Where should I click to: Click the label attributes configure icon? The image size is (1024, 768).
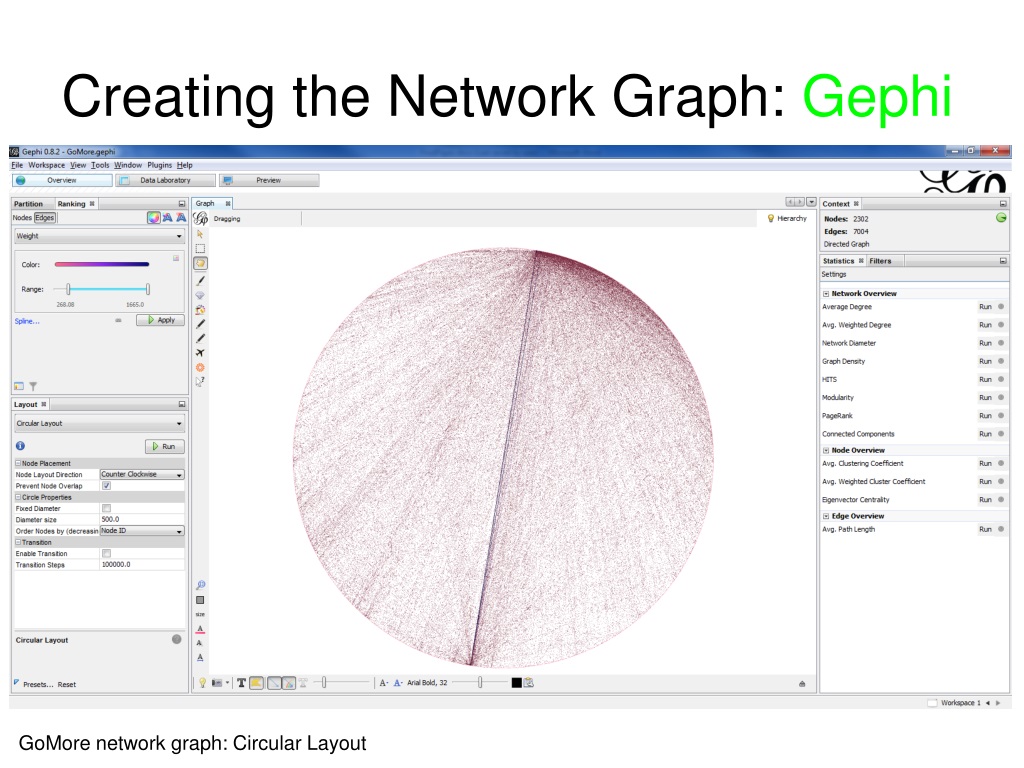point(529,683)
